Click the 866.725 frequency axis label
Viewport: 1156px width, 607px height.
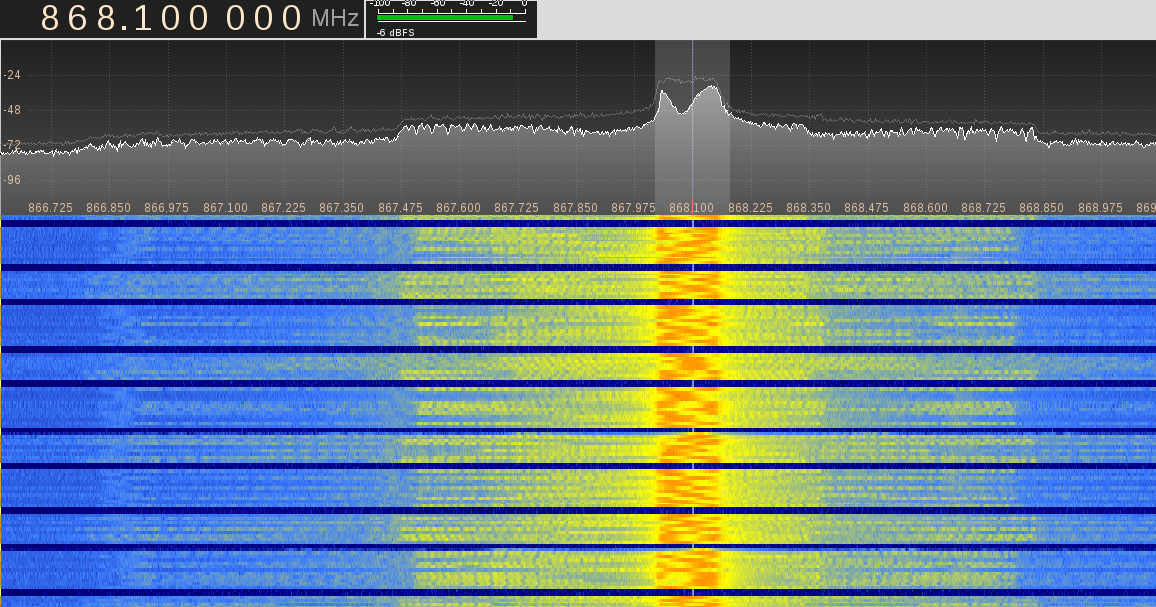(50, 208)
